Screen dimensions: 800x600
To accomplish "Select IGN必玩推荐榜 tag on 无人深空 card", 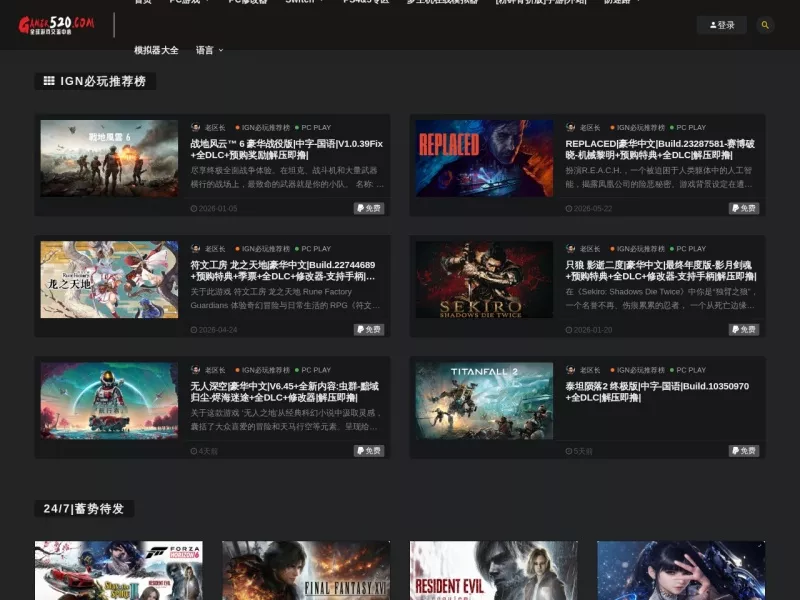I will click(x=262, y=370).
